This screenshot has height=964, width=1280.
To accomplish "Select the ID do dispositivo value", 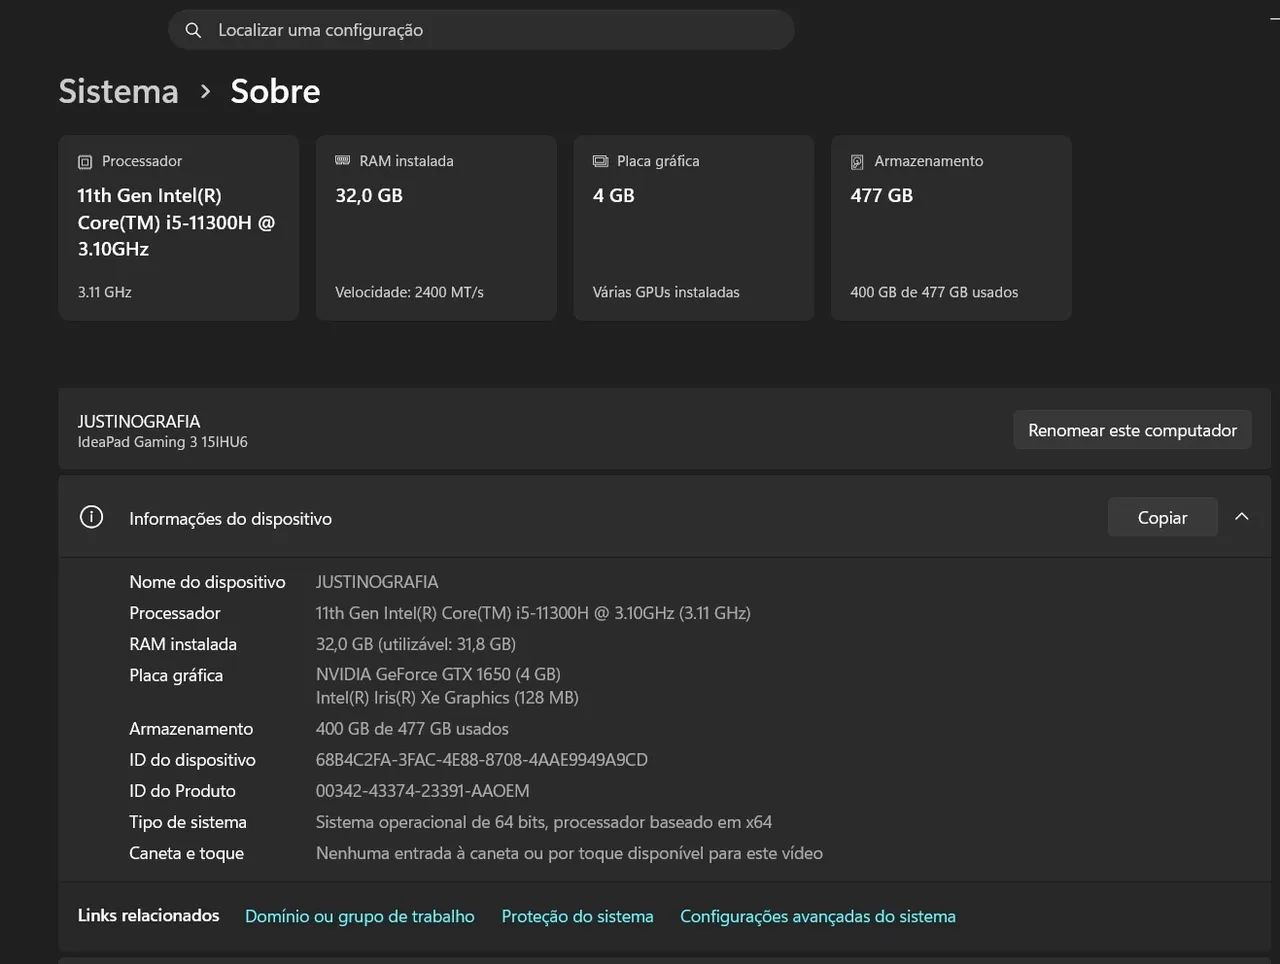I will pyautogui.click(x=482, y=760).
